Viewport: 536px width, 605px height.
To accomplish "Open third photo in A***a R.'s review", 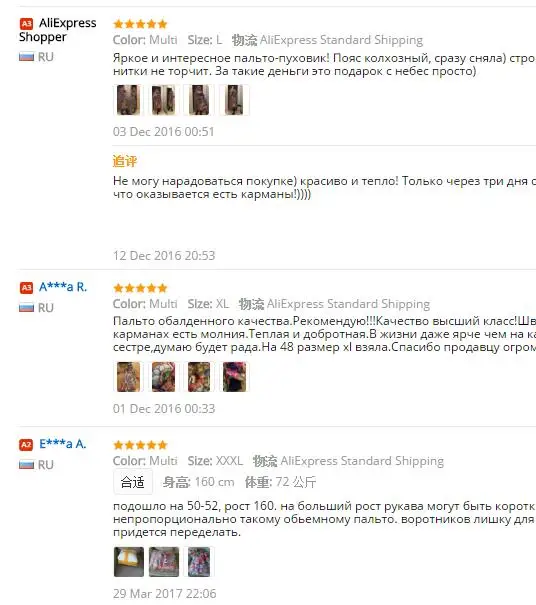I will [199, 377].
